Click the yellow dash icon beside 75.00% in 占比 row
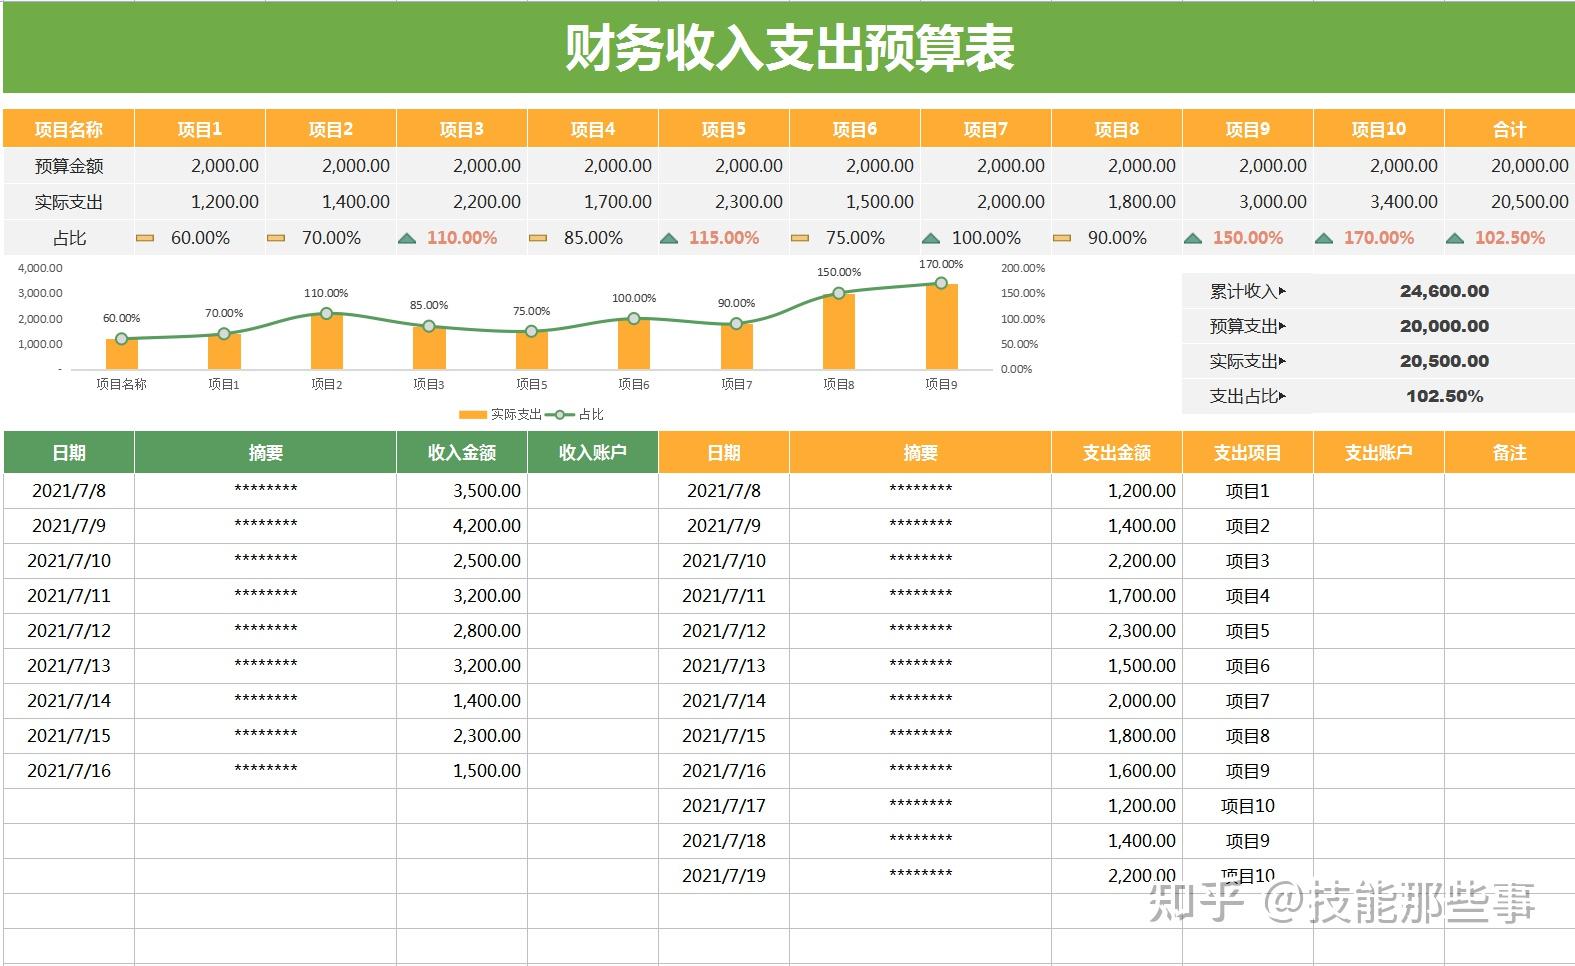Viewport: 1575px width, 966px height. pyautogui.click(x=800, y=238)
